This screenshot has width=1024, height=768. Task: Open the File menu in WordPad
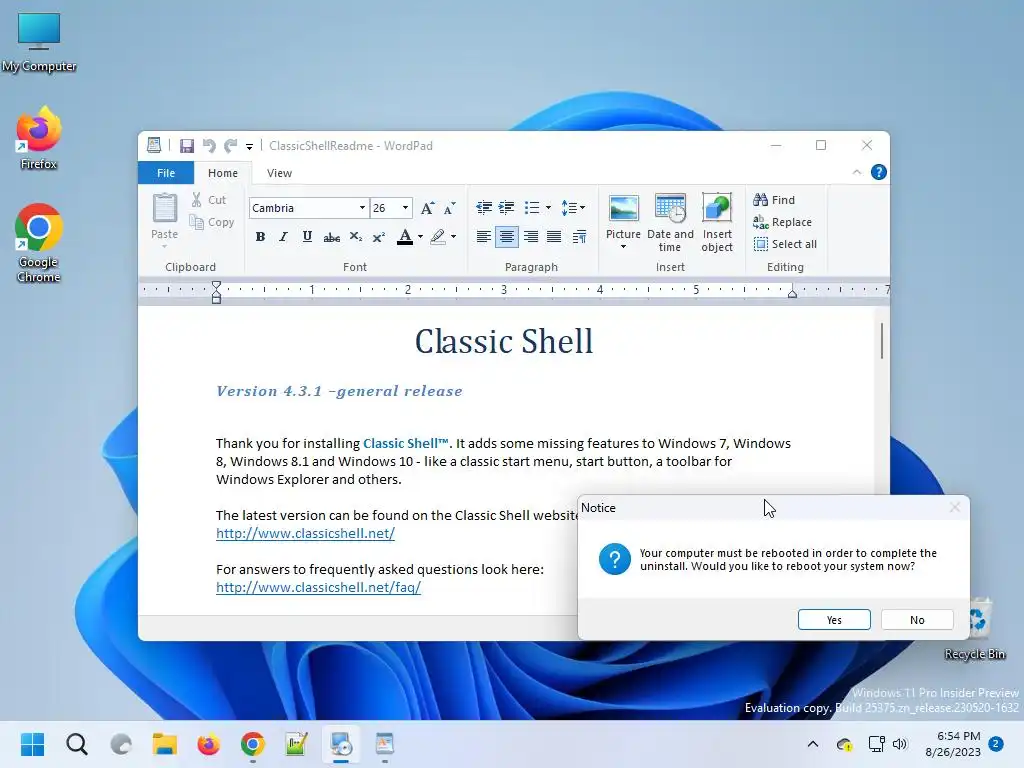166,173
